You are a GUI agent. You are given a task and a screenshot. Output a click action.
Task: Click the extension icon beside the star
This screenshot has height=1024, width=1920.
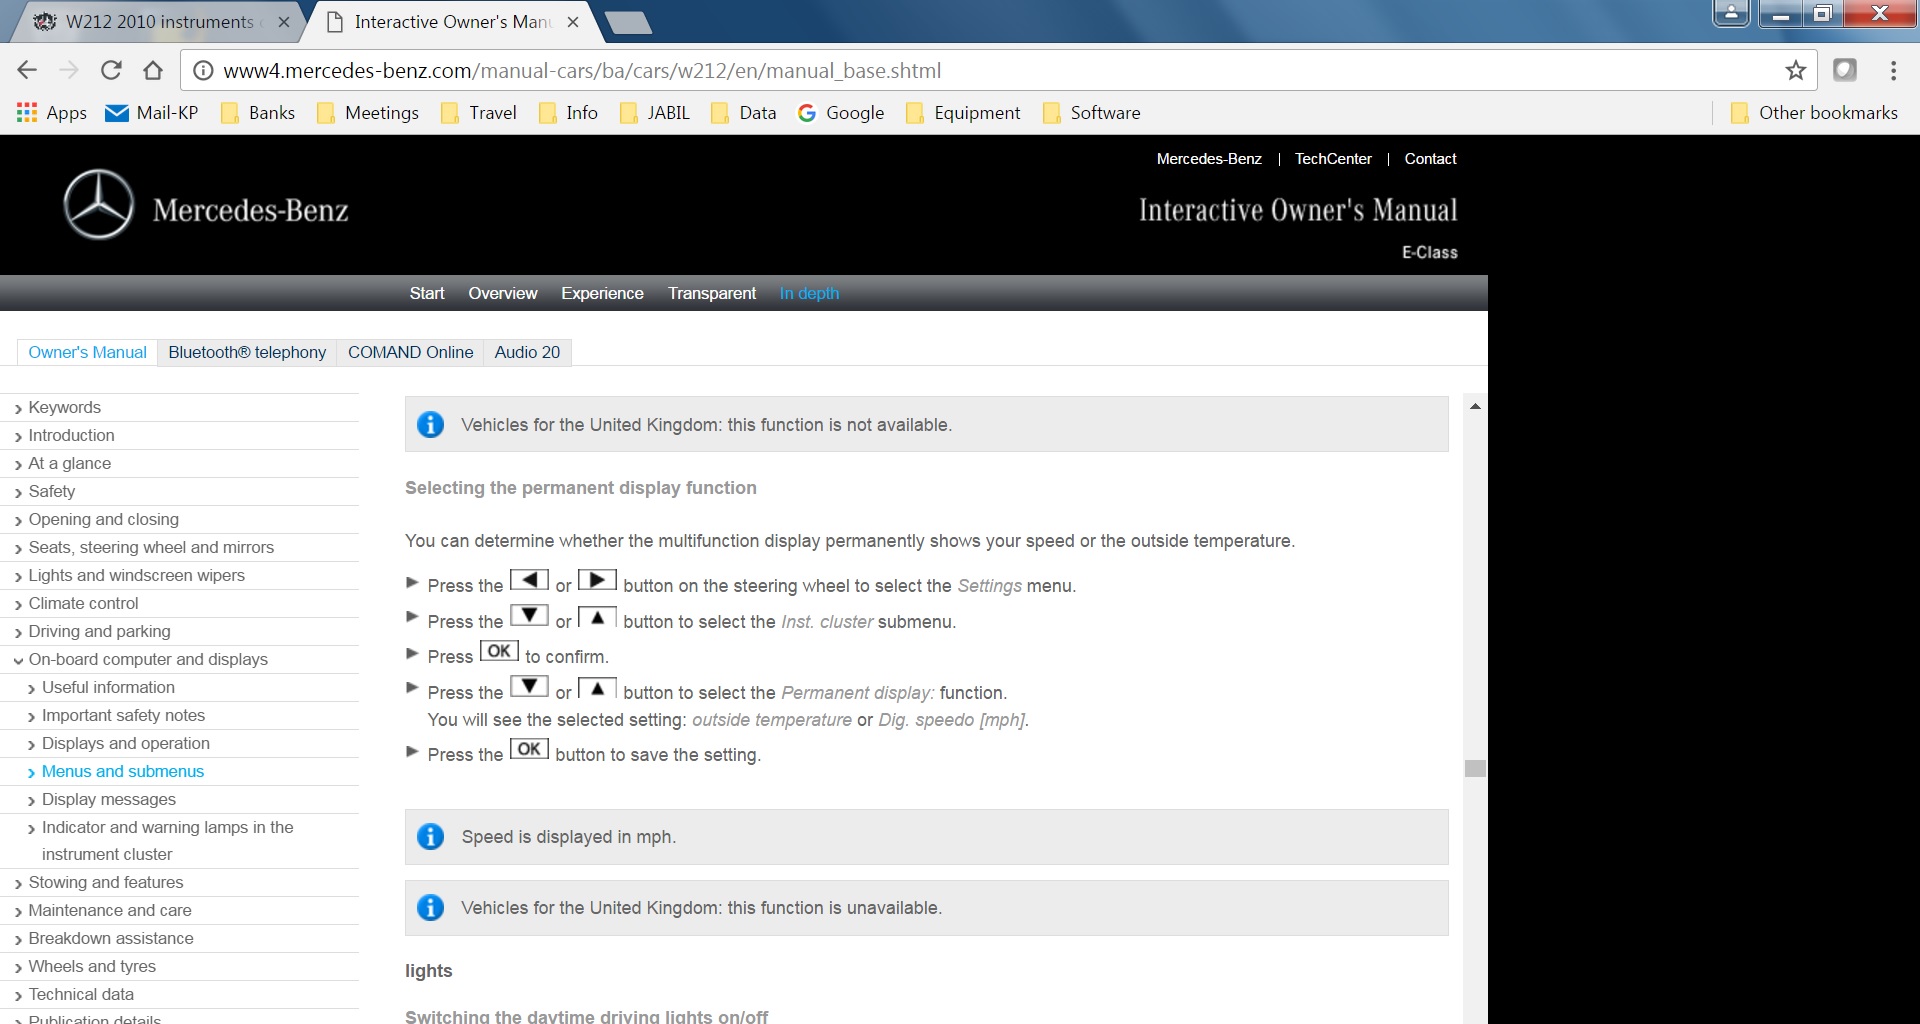(1845, 70)
